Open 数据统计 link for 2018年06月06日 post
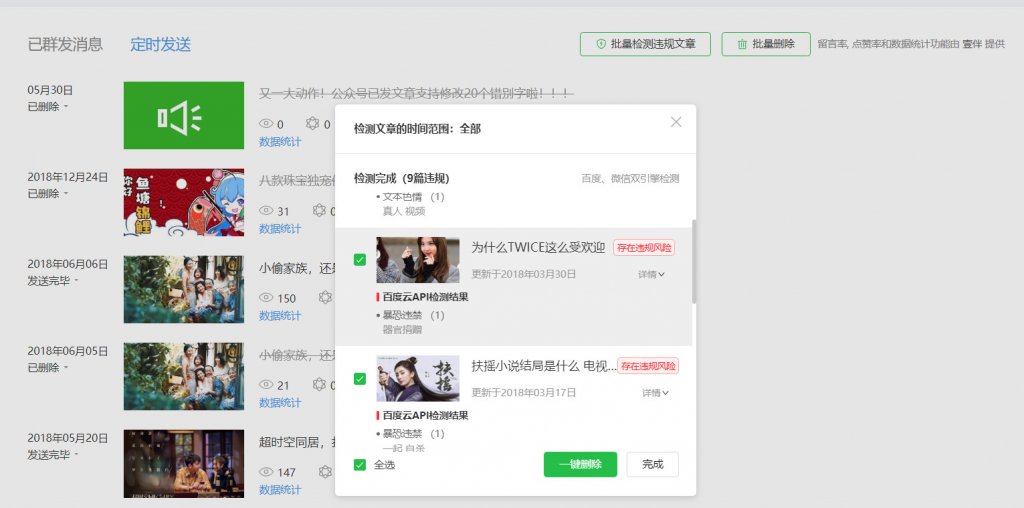1024x508 pixels. tap(280, 315)
